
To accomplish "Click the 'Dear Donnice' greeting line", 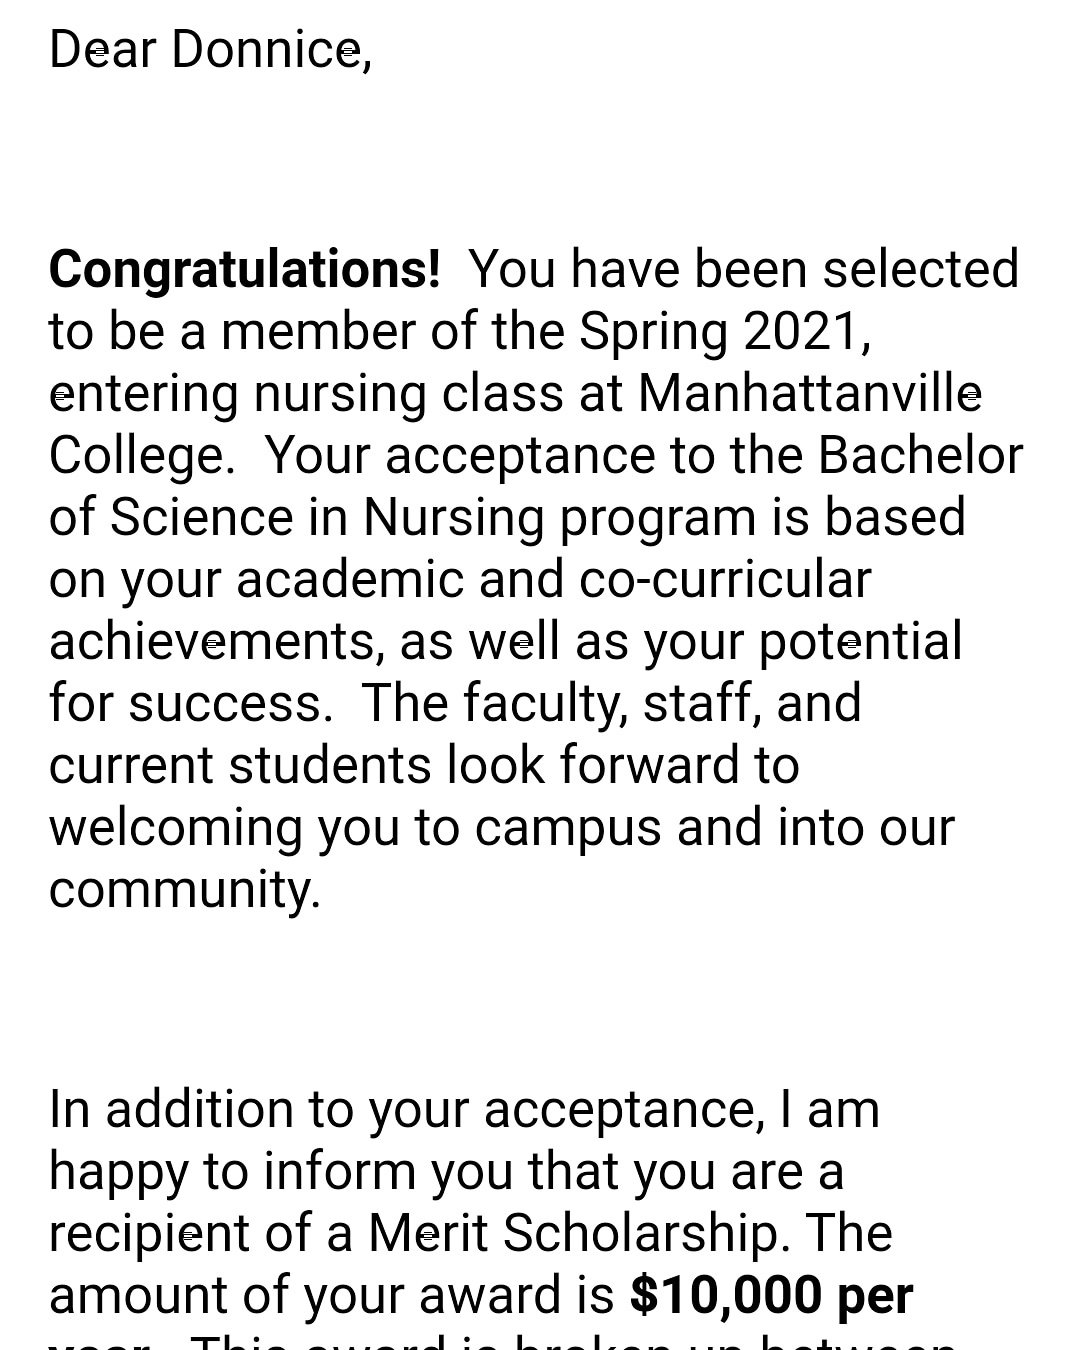I will coord(210,50).
